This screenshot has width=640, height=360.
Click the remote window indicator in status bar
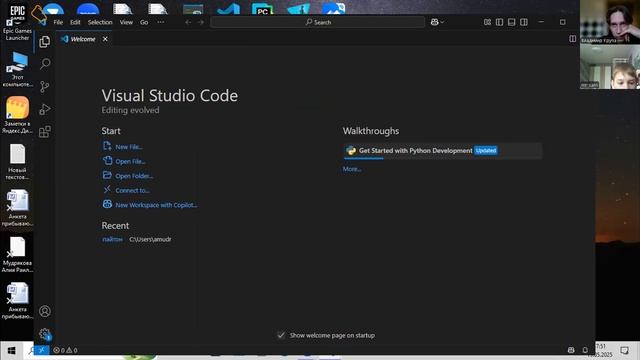(x=41, y=350)
